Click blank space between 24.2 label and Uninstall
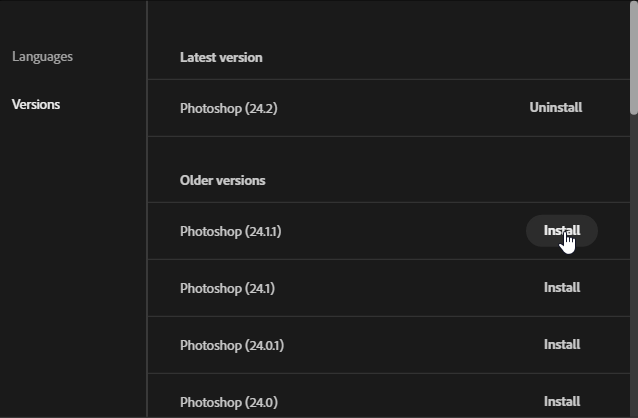 pyautogui.click(x=400, y=108)
